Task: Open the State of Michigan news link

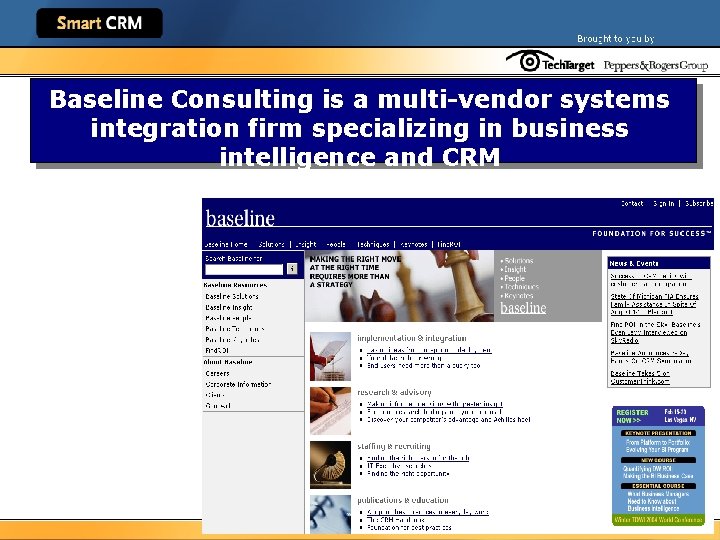Action: (654, 304)
